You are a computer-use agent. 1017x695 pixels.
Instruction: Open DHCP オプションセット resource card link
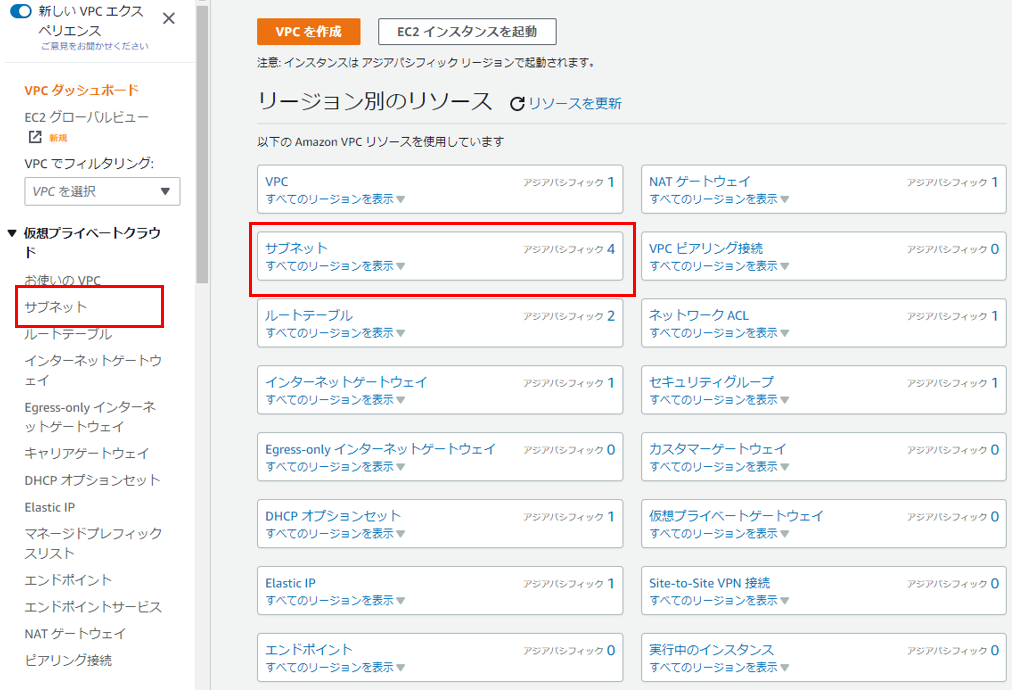click(333, 516)
